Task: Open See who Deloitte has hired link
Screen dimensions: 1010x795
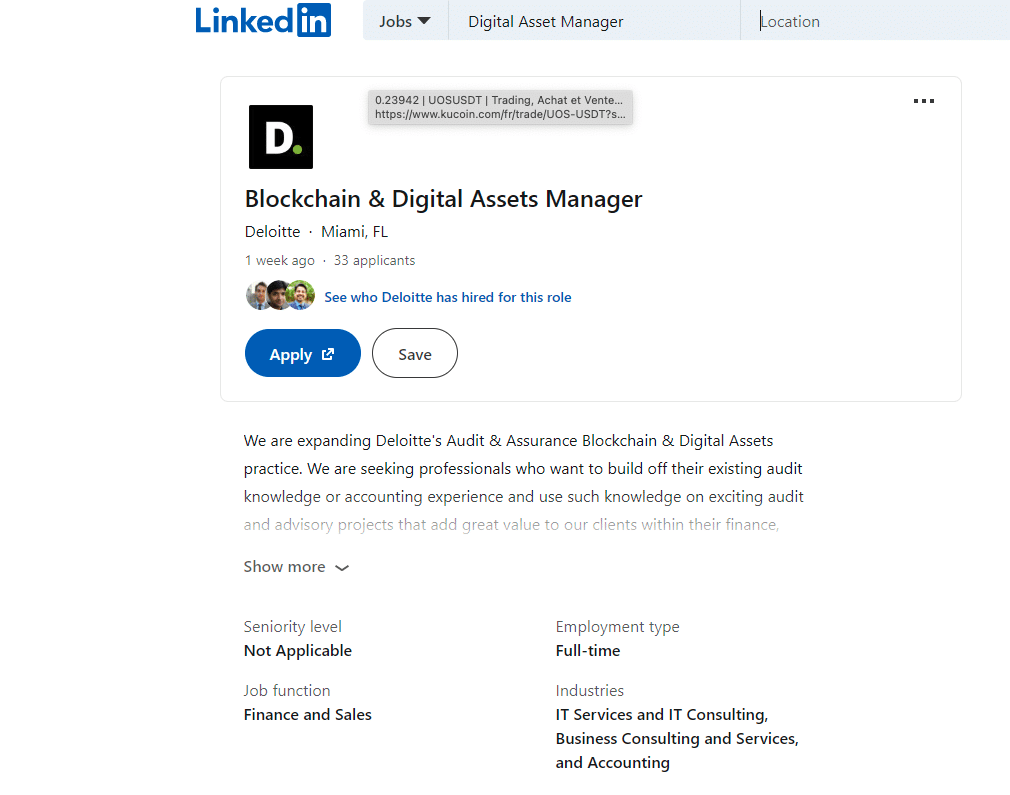Action: [448, 297]
